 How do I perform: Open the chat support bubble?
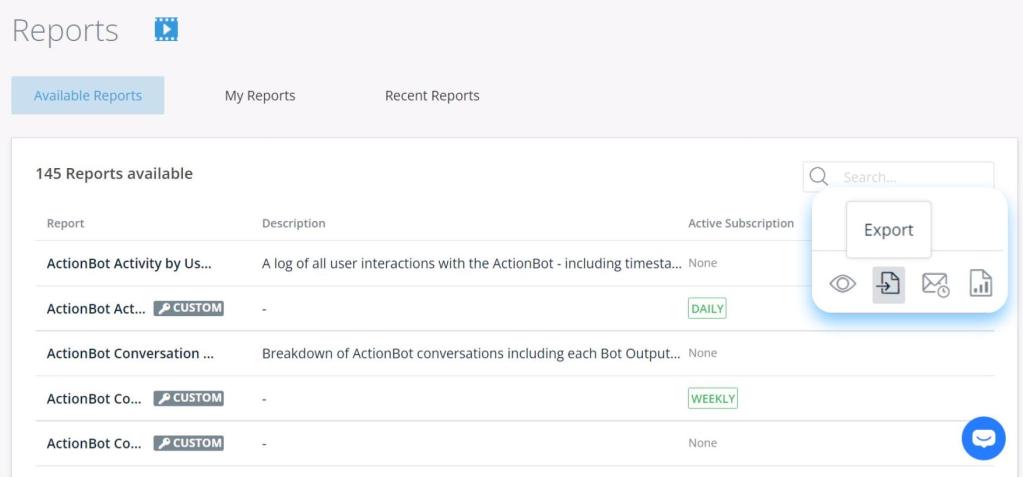[x=983, y=438]
